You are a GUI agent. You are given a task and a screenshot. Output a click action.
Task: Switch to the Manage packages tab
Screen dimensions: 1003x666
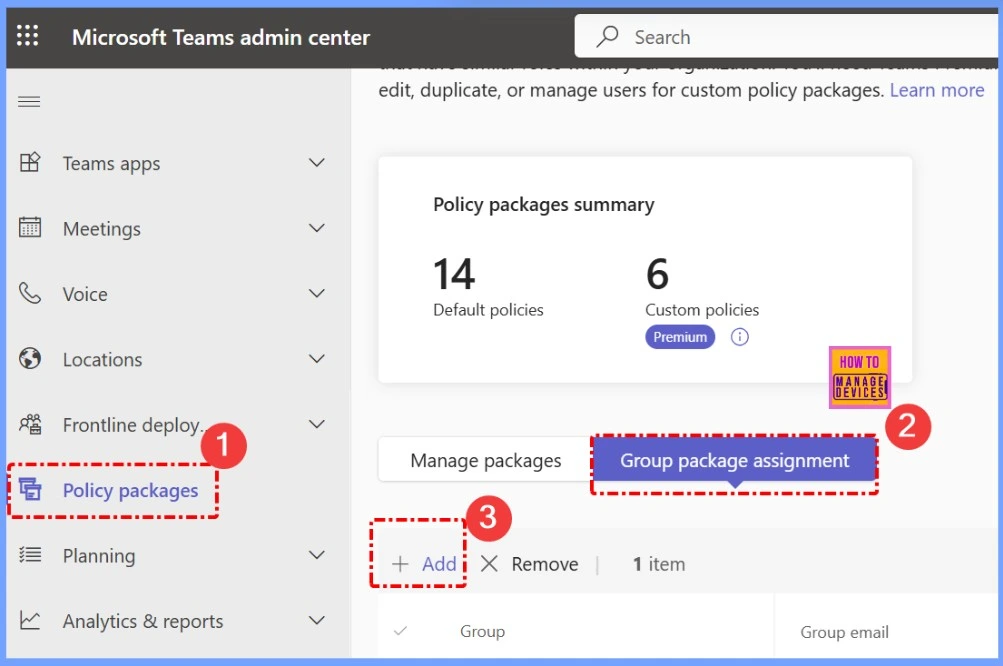tap(486, 460)
